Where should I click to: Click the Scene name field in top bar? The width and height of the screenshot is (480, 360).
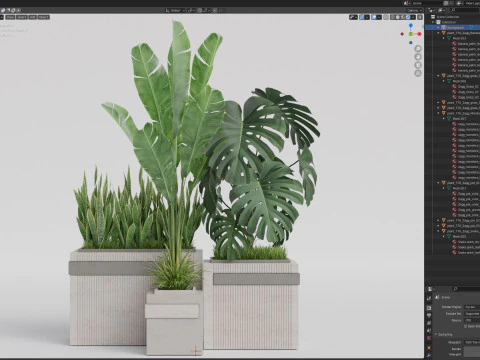[x=427, y=3]
